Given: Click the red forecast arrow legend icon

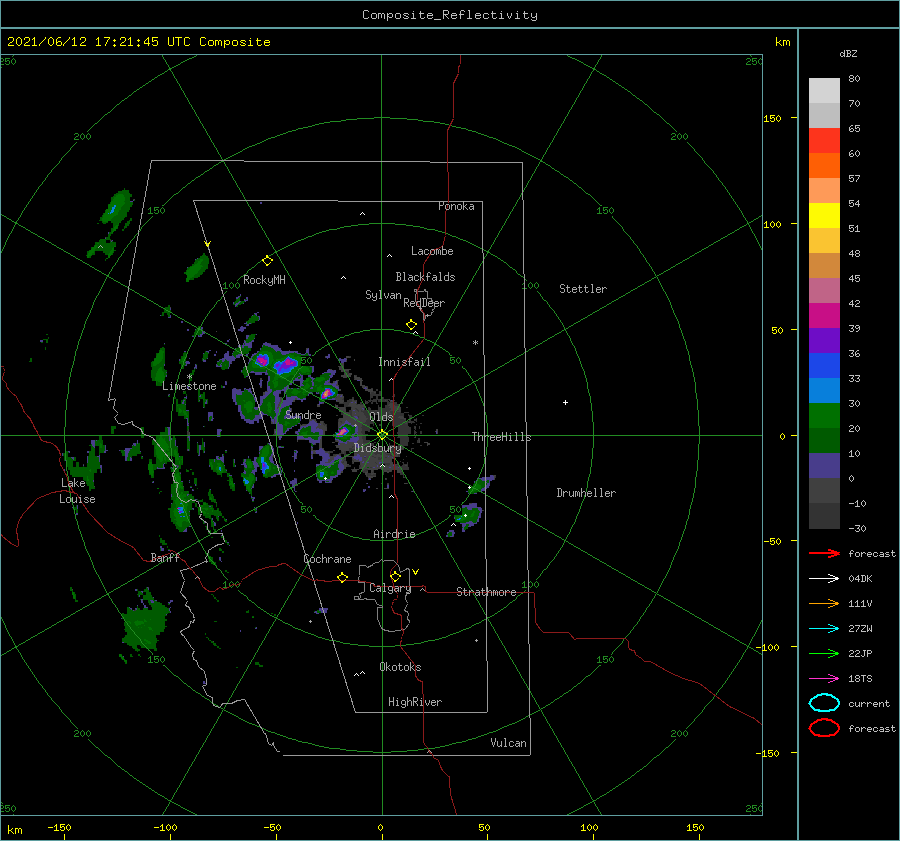Looking at the screenshot, I should pos(824,553).
